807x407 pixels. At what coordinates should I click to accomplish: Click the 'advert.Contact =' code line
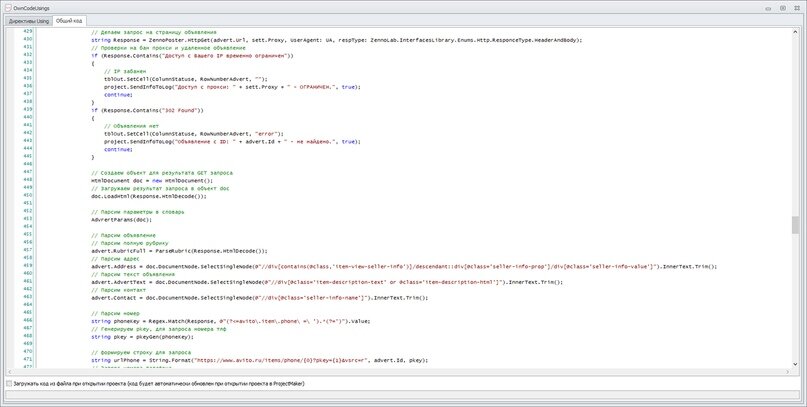pos(259,298)
